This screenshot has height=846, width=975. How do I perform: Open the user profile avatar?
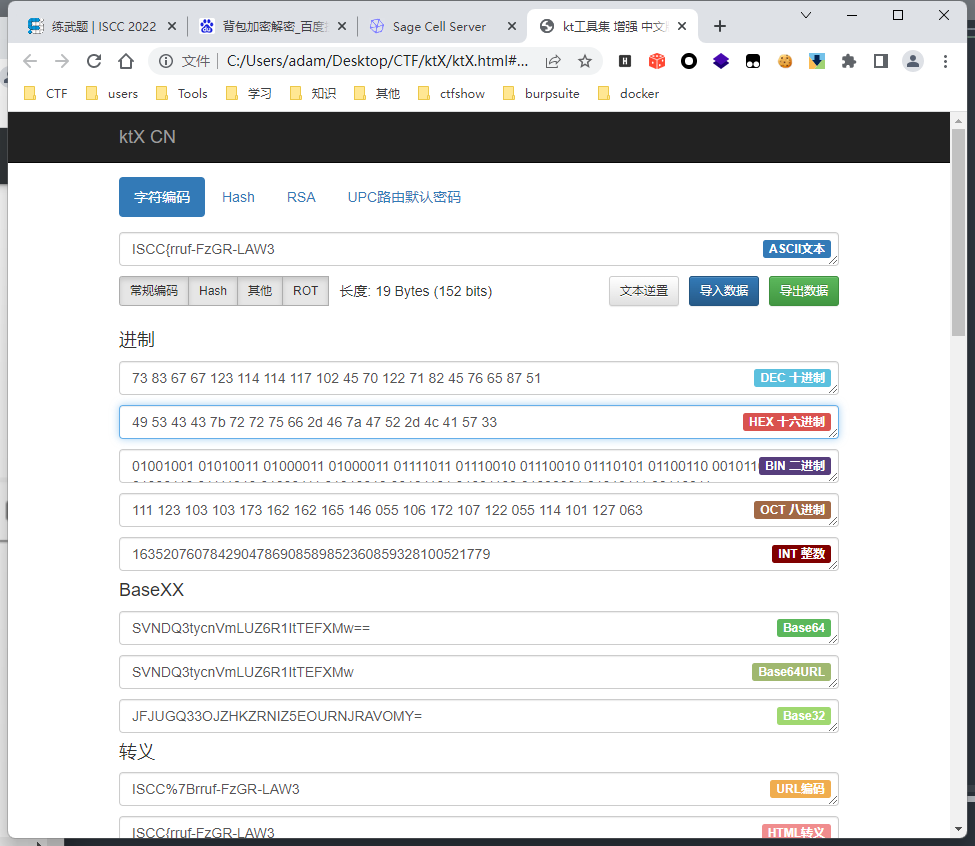click(x=913, y=61)
